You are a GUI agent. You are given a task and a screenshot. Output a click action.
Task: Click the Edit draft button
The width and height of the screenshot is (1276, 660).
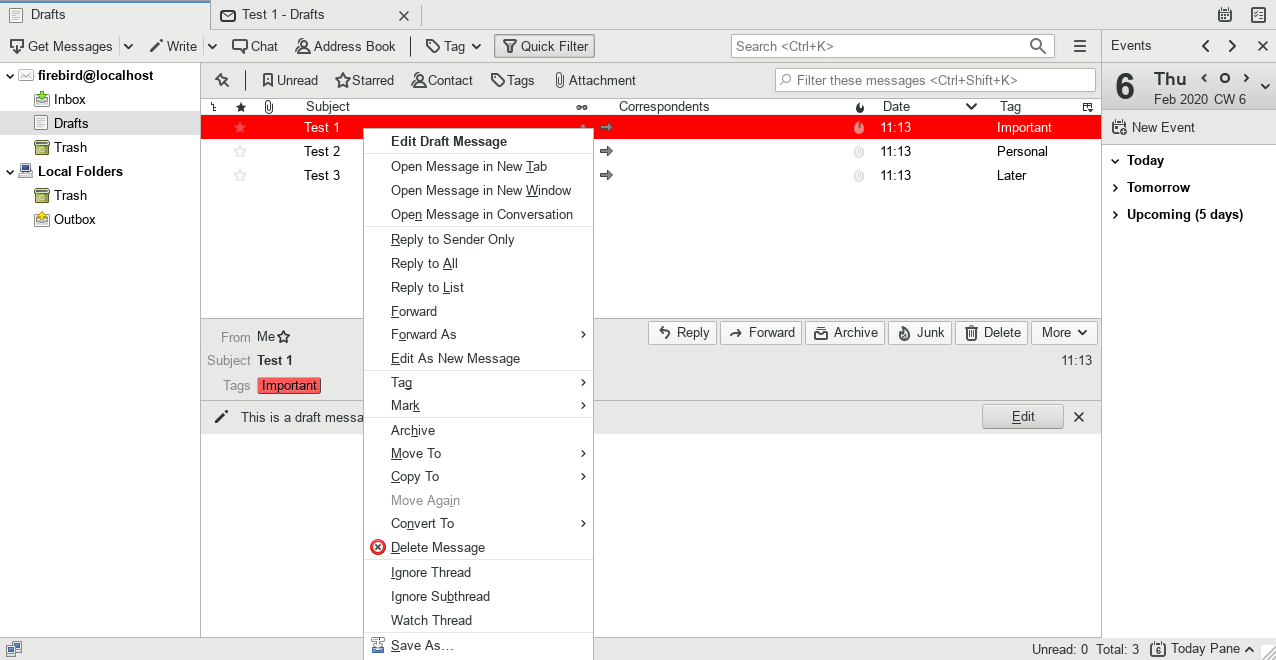click(1022, 417)
